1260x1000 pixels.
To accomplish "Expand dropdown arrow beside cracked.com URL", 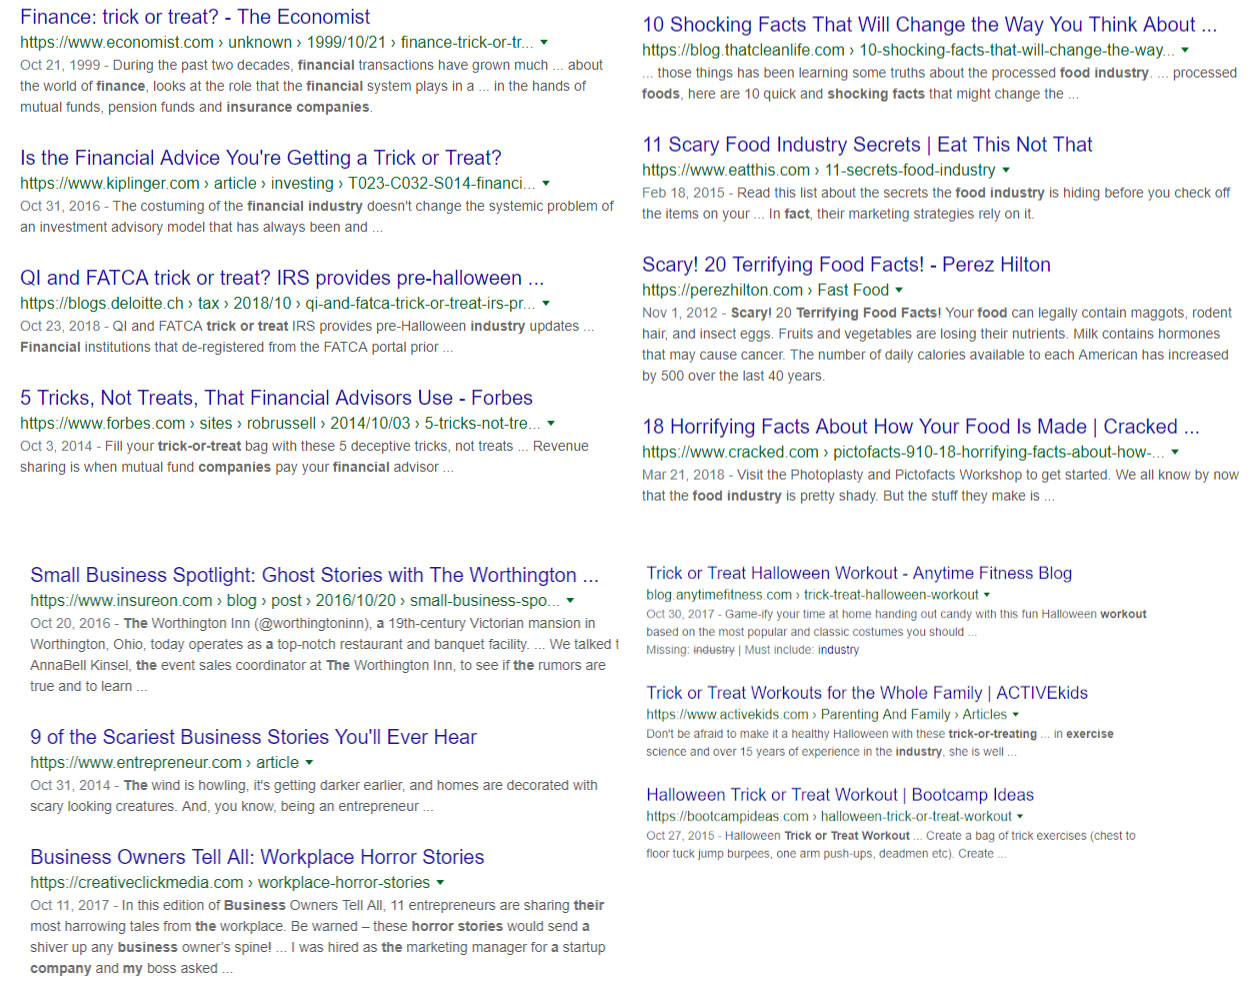I will click(1175, 453).
